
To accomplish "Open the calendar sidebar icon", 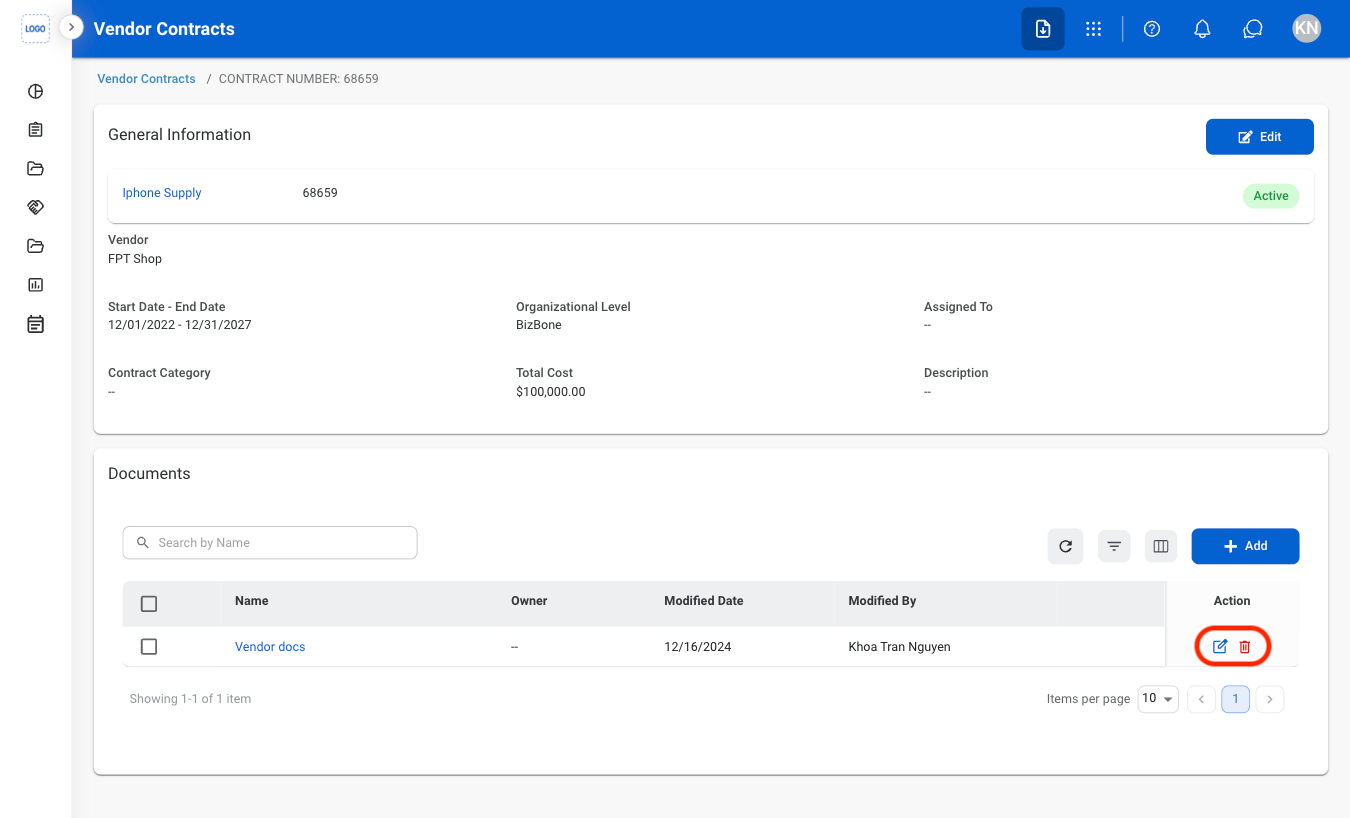I will (x=36, y=324).
